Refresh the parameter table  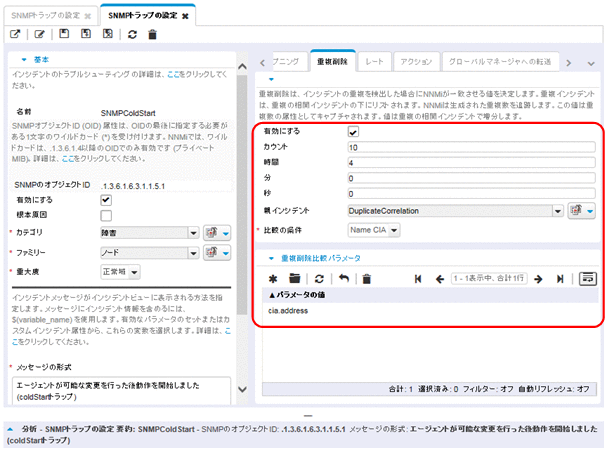pyautogui.click(x=319, y=279)
